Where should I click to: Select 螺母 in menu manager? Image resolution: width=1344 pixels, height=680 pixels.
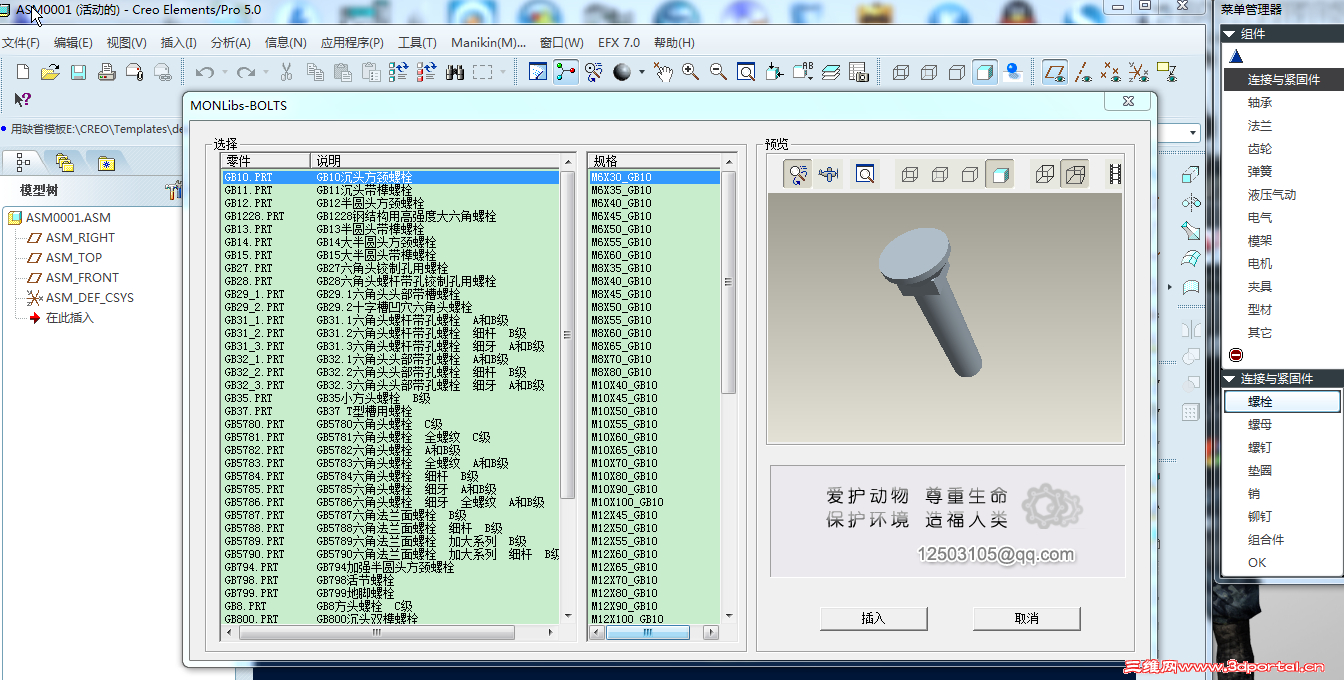point(1260,424)
